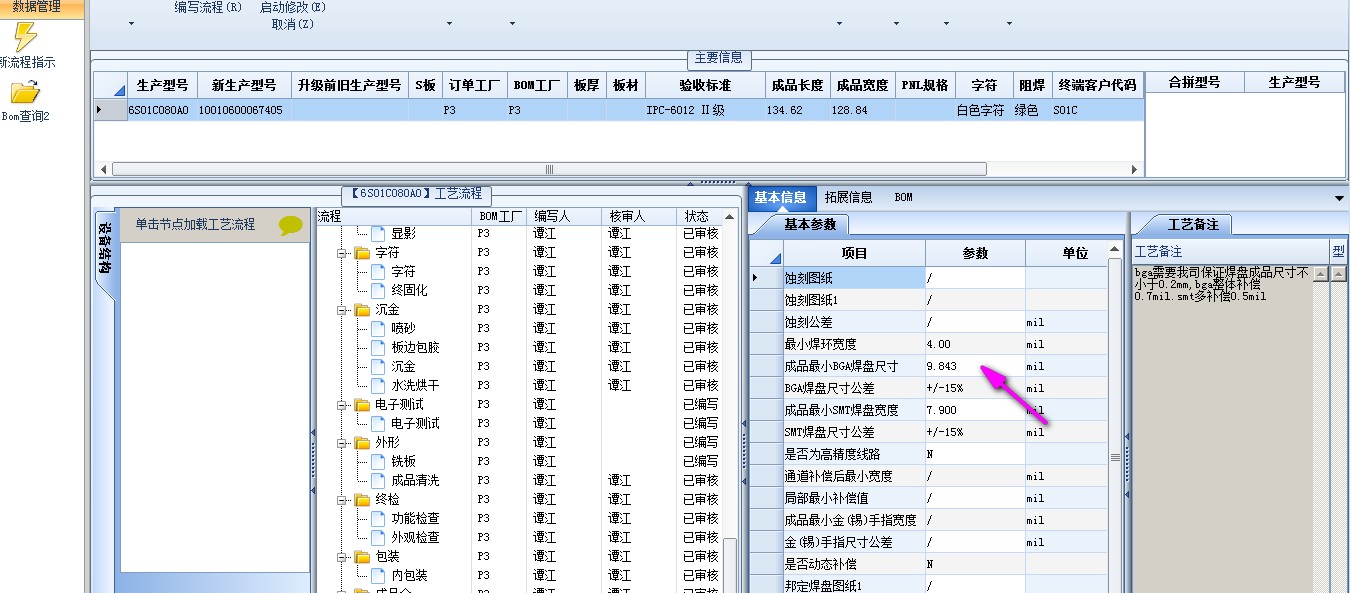The height and width of the screenshot is (593, 1350).
Task: Sort by the 状态 column header
Action: point(697,216)
